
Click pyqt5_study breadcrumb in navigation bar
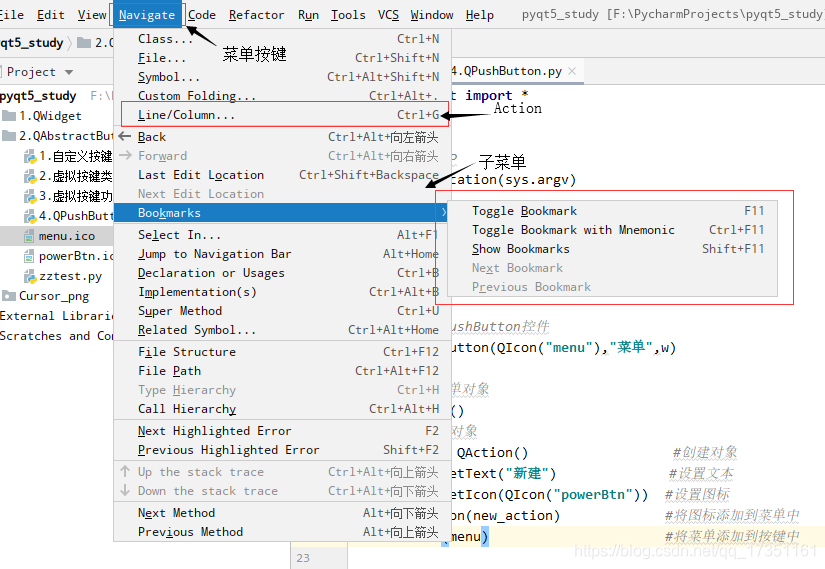32,43
